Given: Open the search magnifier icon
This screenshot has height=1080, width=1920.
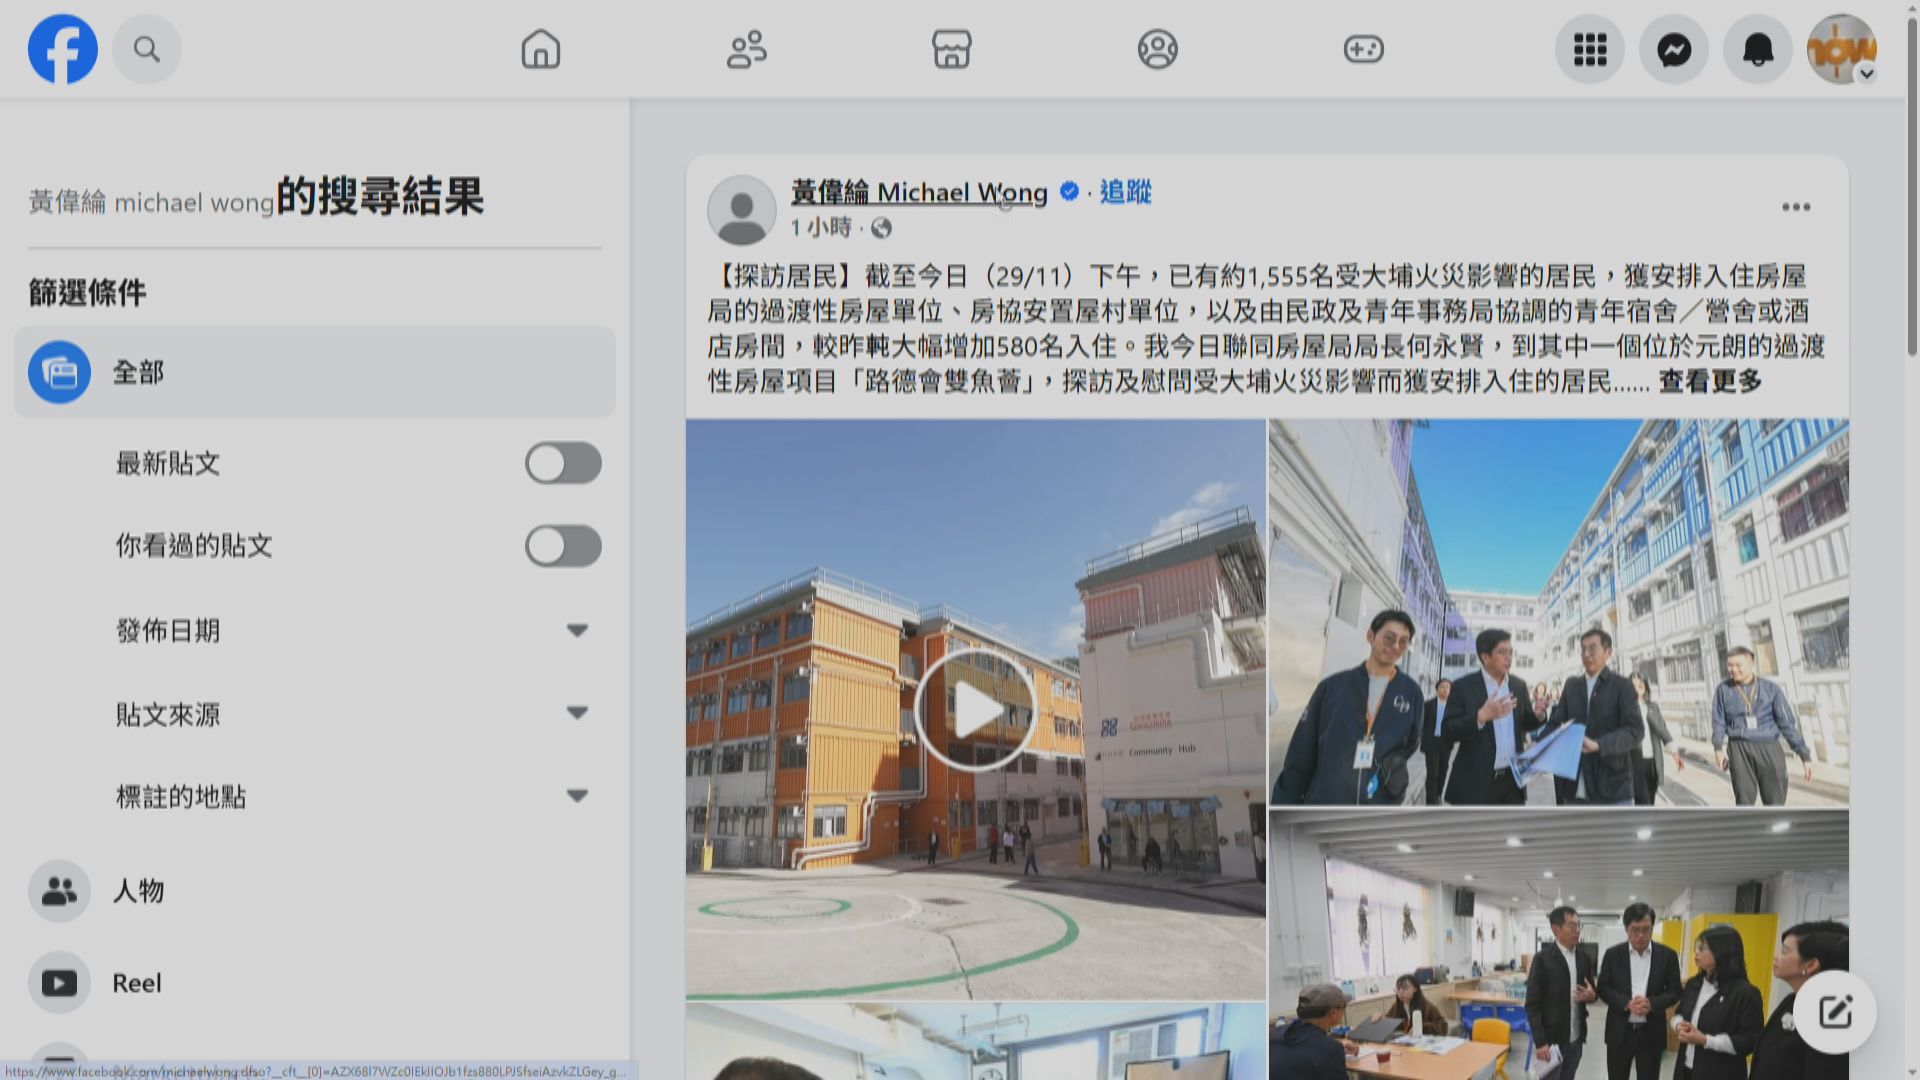Looking at the screenshot, I should [146, 49].
